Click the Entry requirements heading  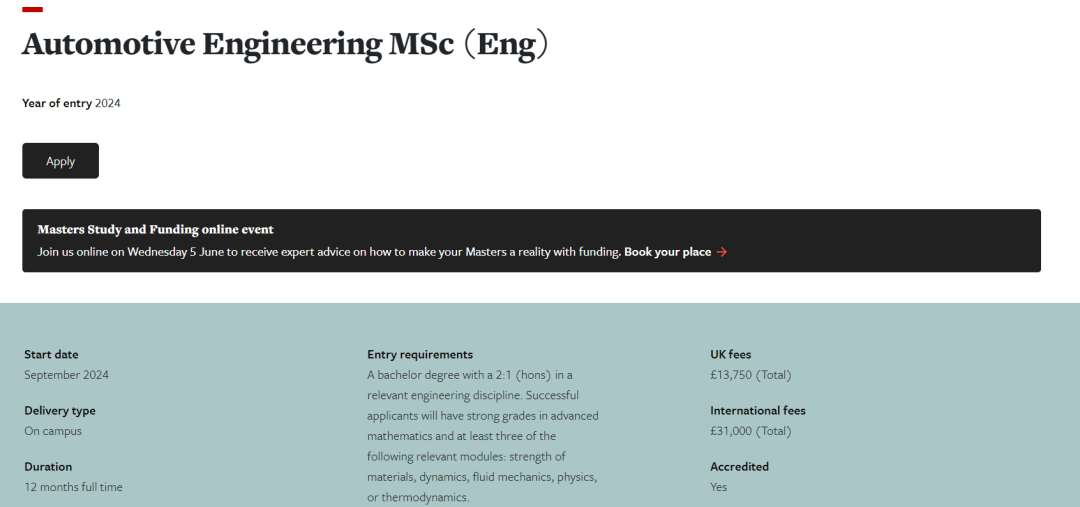tap(420, 354)
